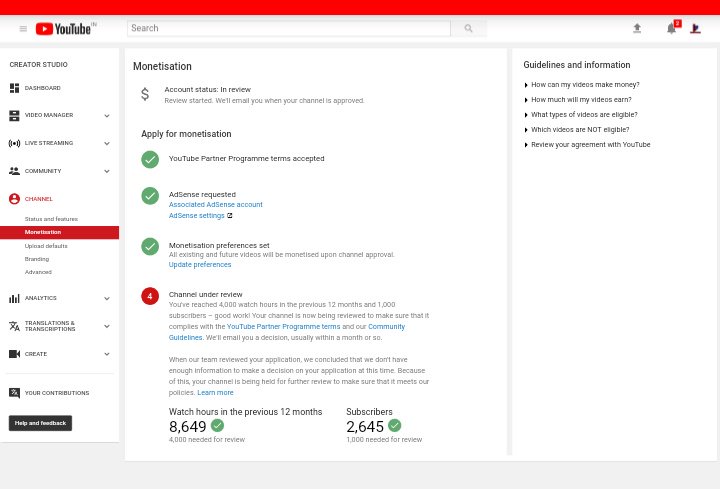The height and width of the screenshot is (489, 720).
Task: Click the checkmark beside Partner Programme terms accepted
Action: point(150,159)
